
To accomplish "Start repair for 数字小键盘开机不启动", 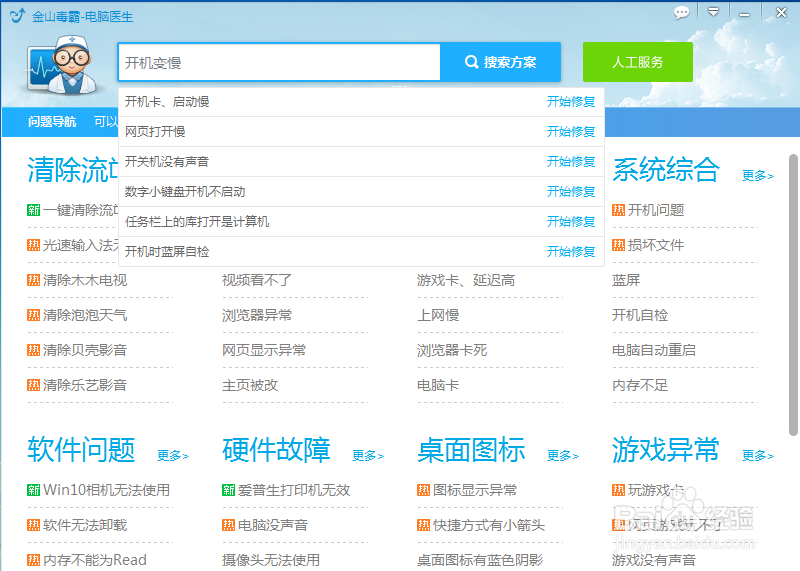I will [x=571, y=192].
